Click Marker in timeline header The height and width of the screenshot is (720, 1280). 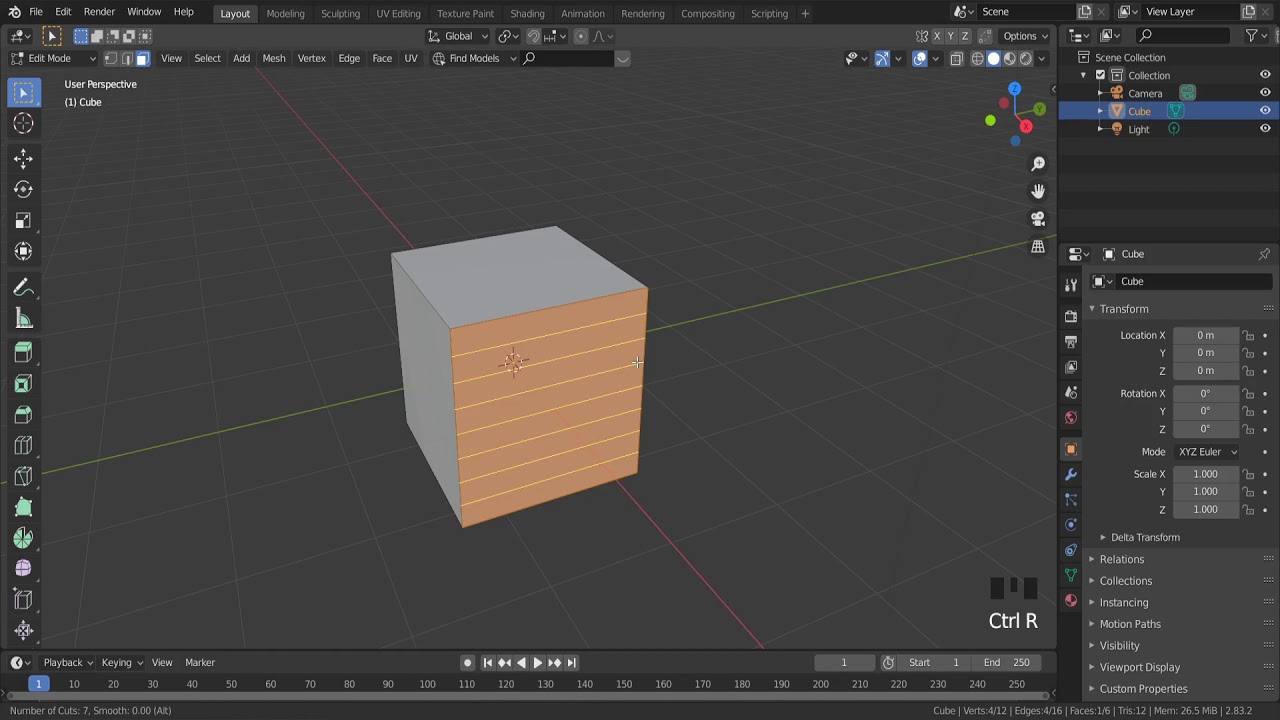200,662
